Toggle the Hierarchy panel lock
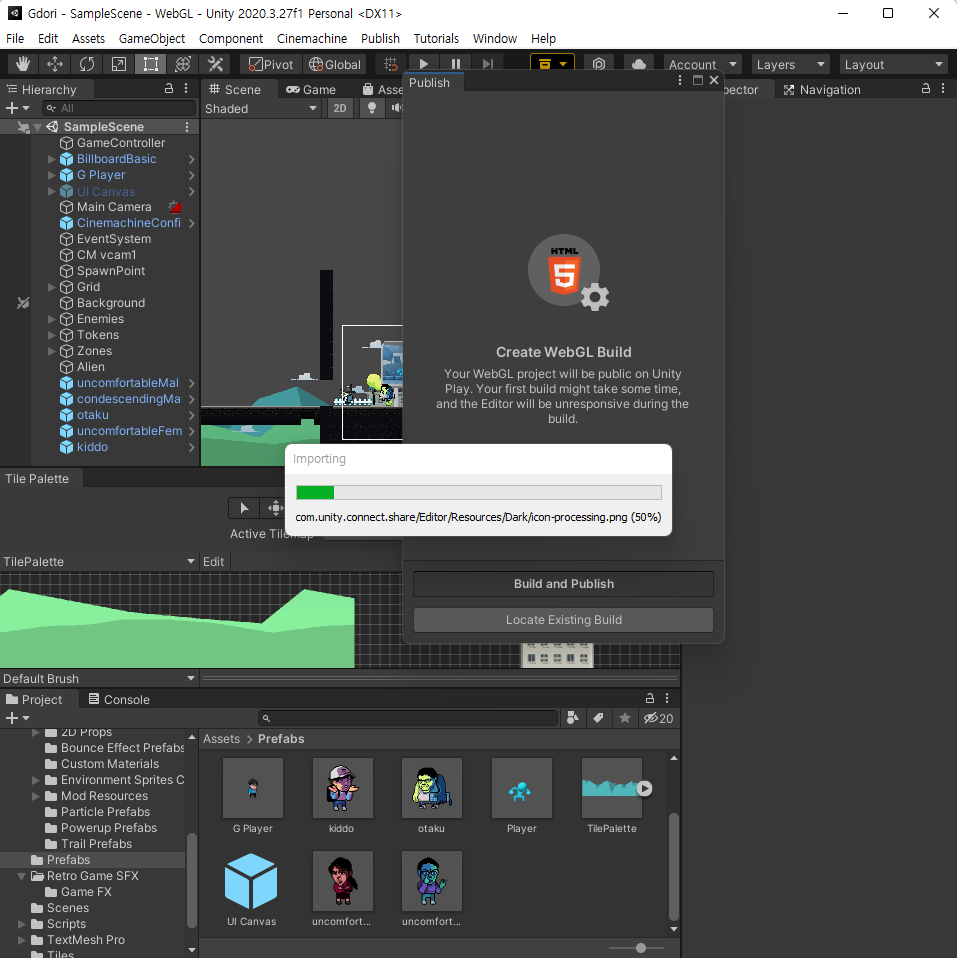The width and height of the screenshot is (957, 958). click(x=169, y=89)
